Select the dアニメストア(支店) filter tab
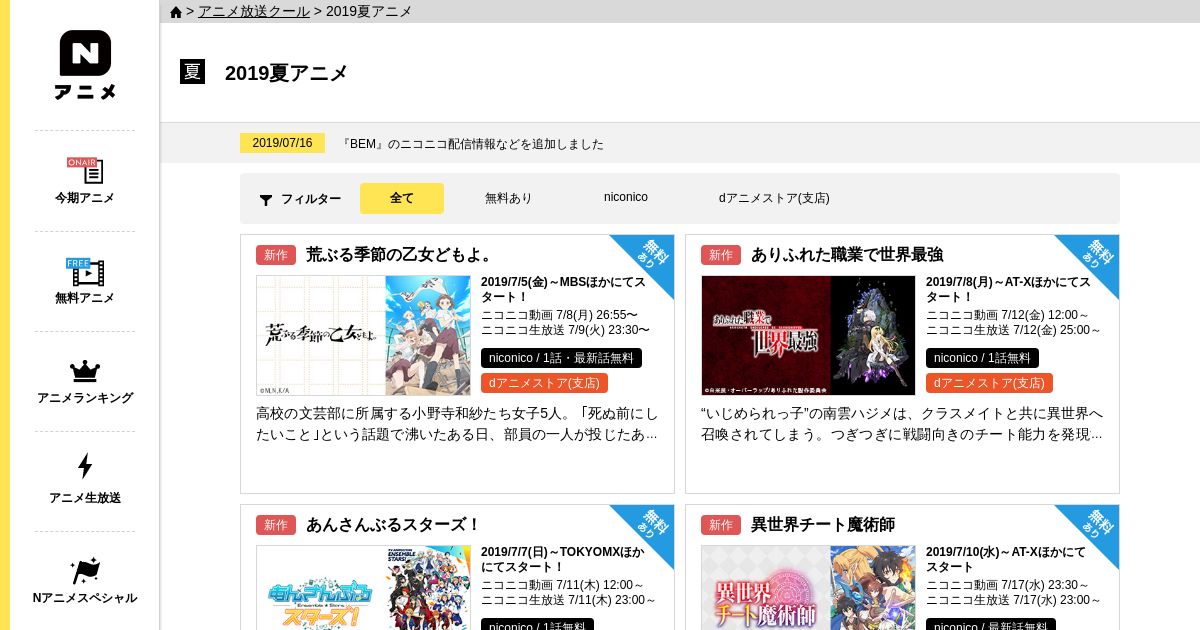Image resolution: width=1200 pixels, height=630 pixels. pos(774,198)
